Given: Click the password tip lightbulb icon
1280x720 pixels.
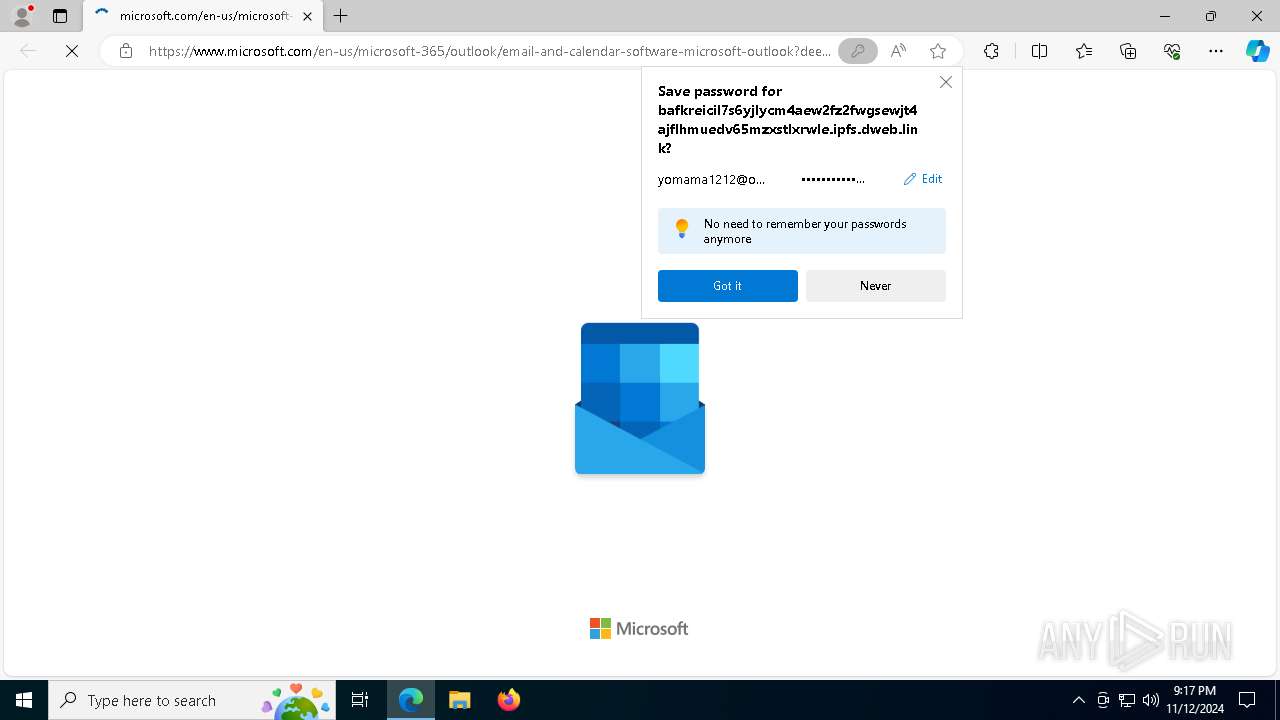Looking at the screenshot, I should [x=682, y=229].
